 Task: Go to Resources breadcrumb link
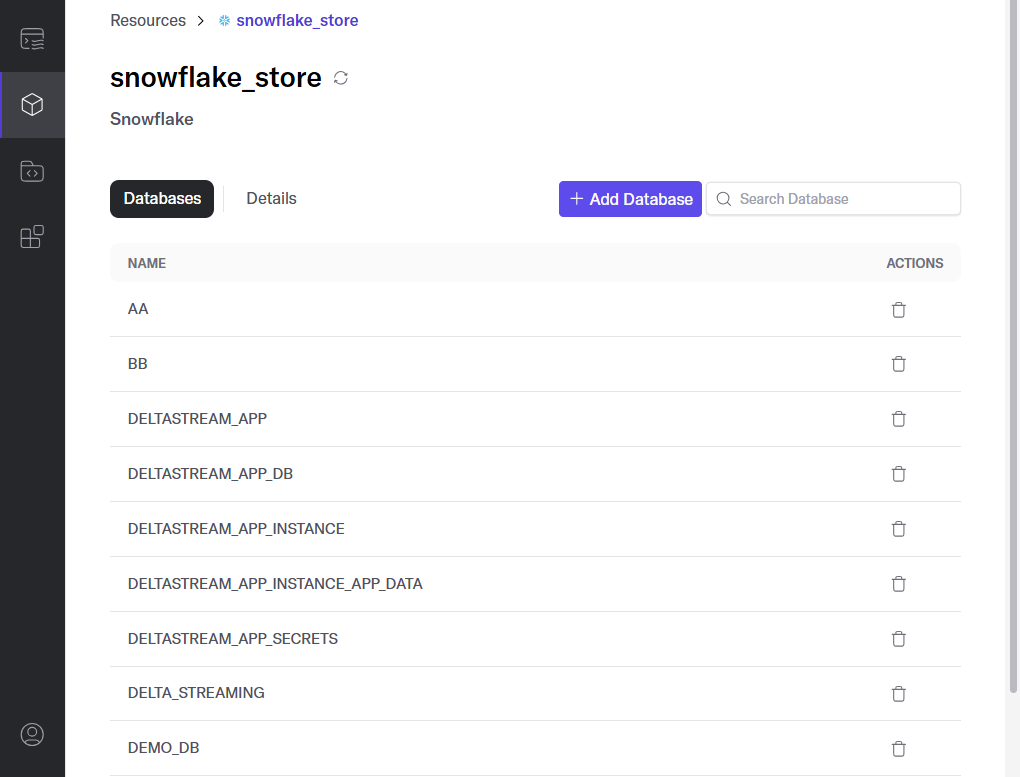(148, 21)
